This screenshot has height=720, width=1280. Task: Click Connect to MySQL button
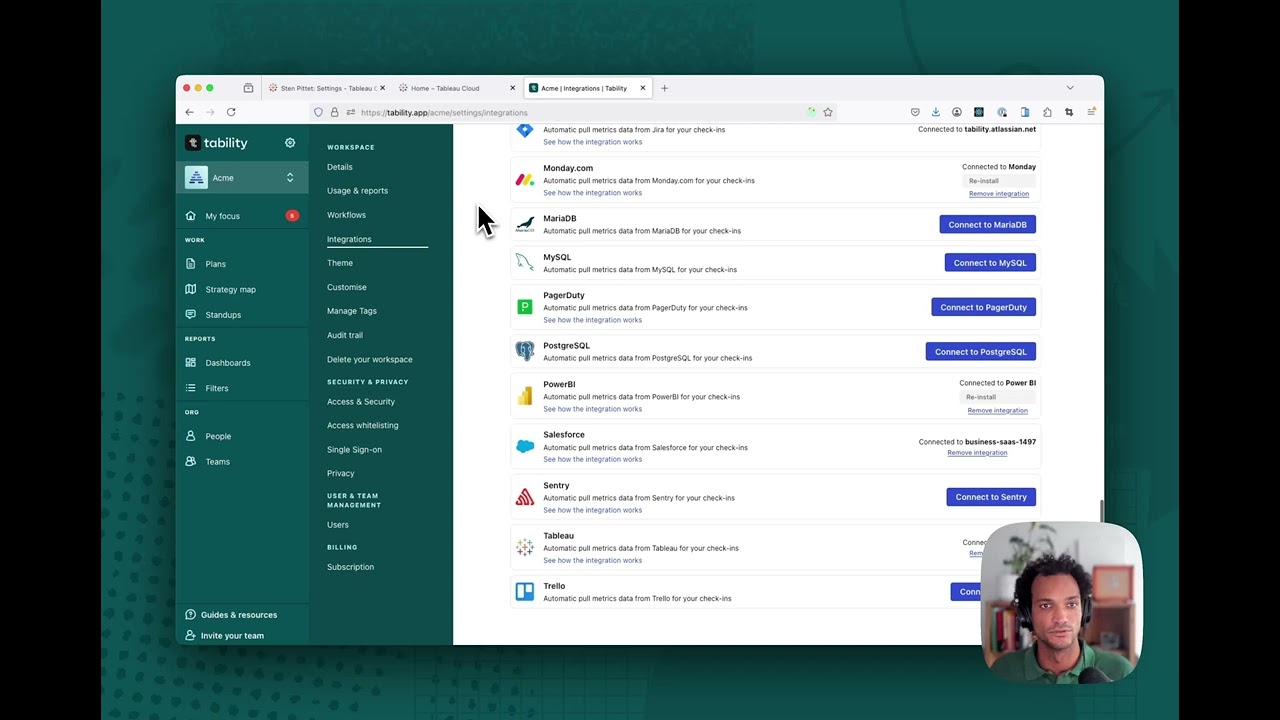coord(990,263)
